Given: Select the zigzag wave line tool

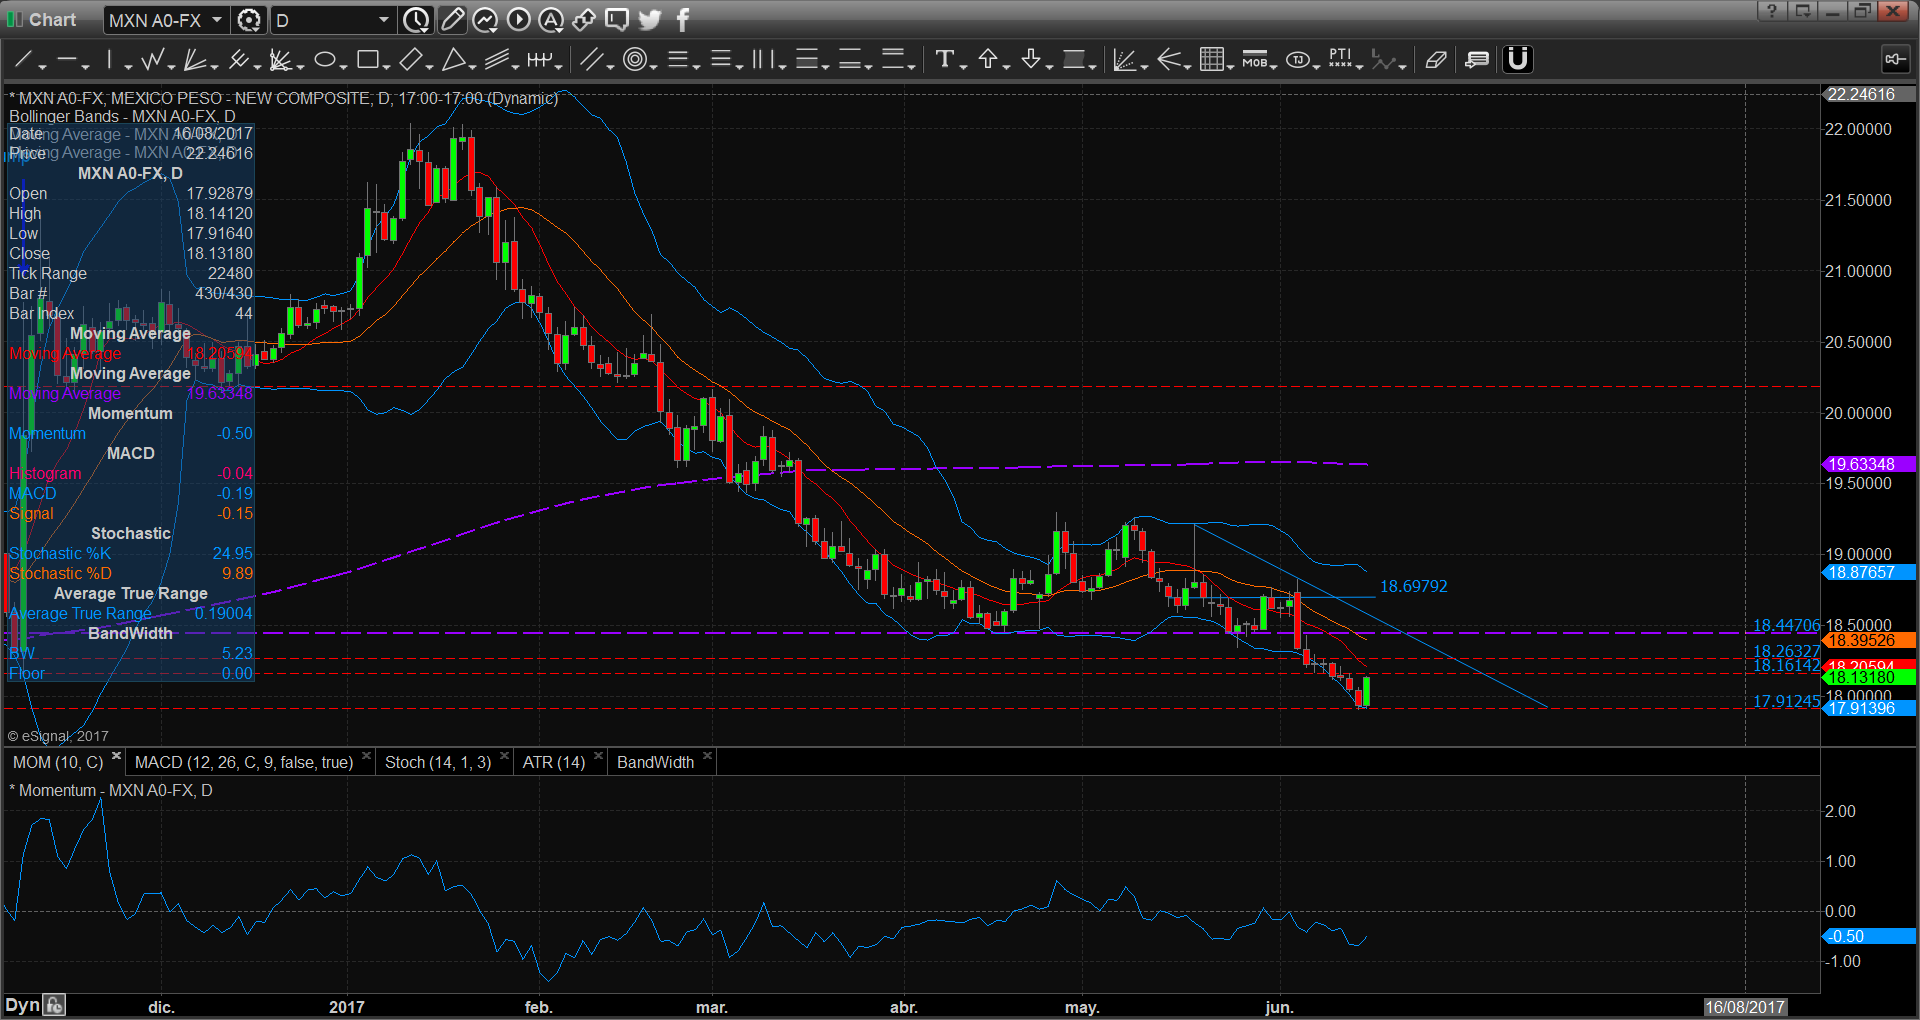Looking at the screenshot, I should pyautogui.click(x=152, y=60).
